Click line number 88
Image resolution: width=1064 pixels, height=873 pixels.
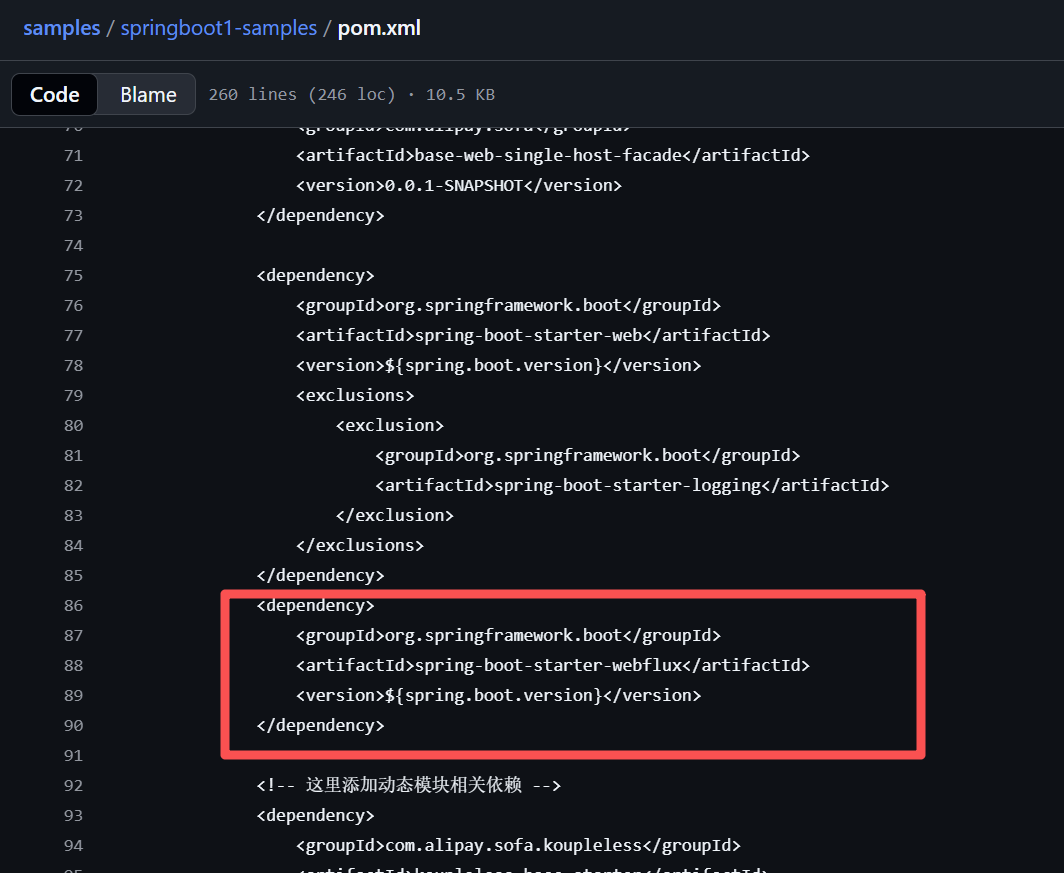tap(73, 665)
